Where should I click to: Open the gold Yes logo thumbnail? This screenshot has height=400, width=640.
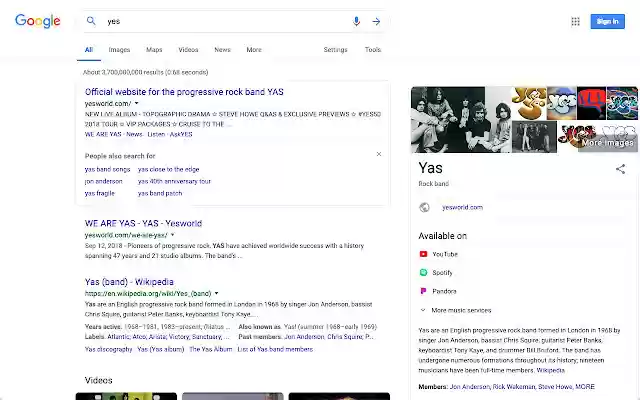(529, 103)
